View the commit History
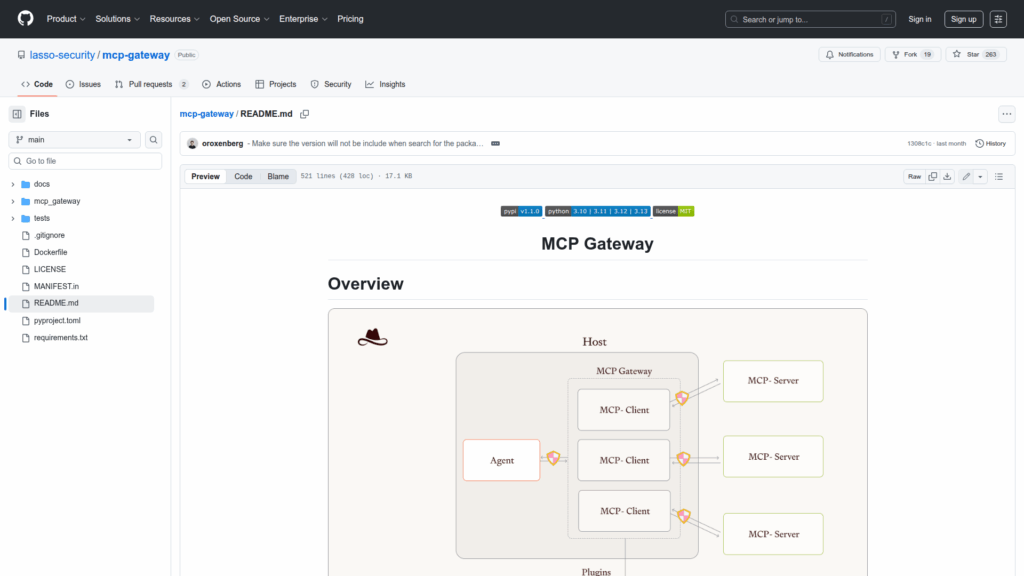The height and width of the screenshot is (576, 1024). 990,143
